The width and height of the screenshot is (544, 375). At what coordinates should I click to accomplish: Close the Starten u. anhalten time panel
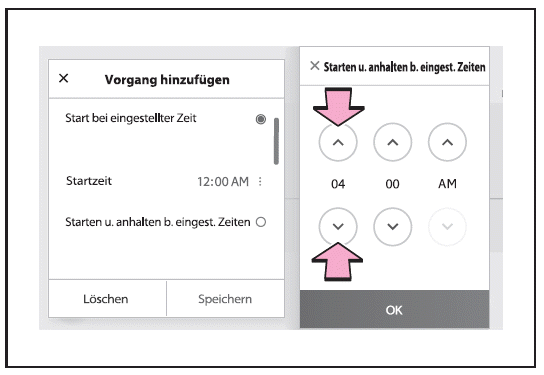[x=315, y=66]
